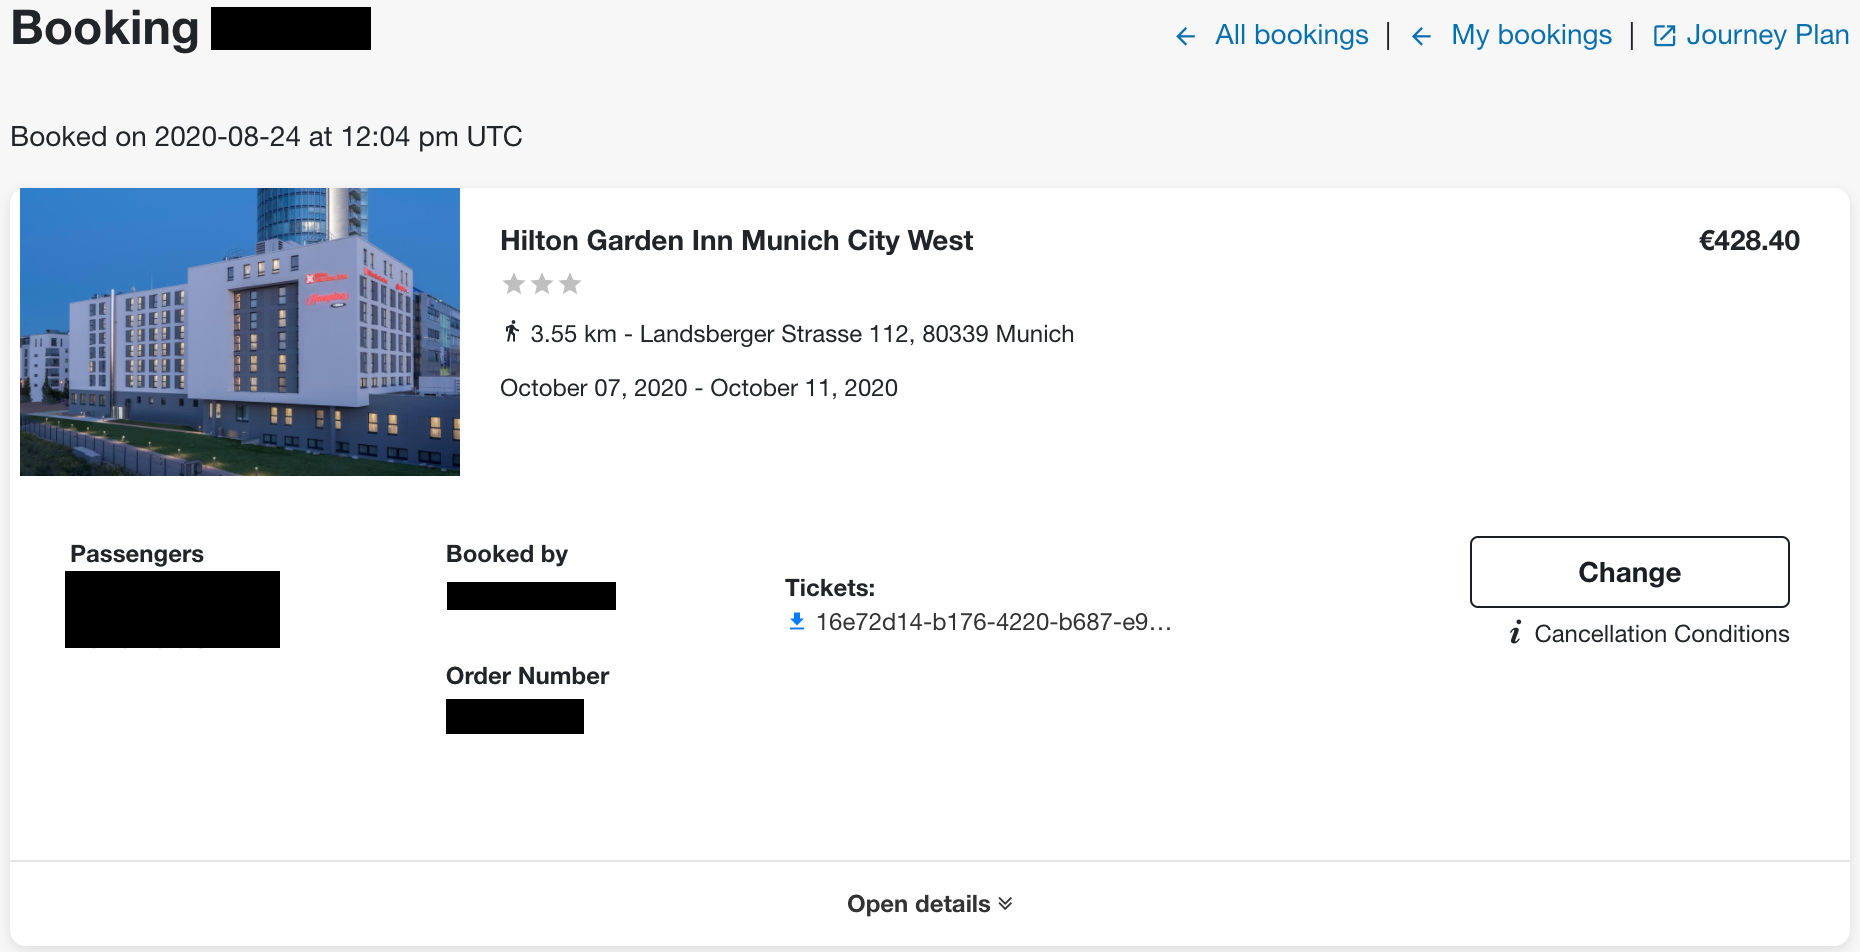The image size is (1860, 952).
Task: Click the back arrow beside My bookings
Action: coord(1421,37)
